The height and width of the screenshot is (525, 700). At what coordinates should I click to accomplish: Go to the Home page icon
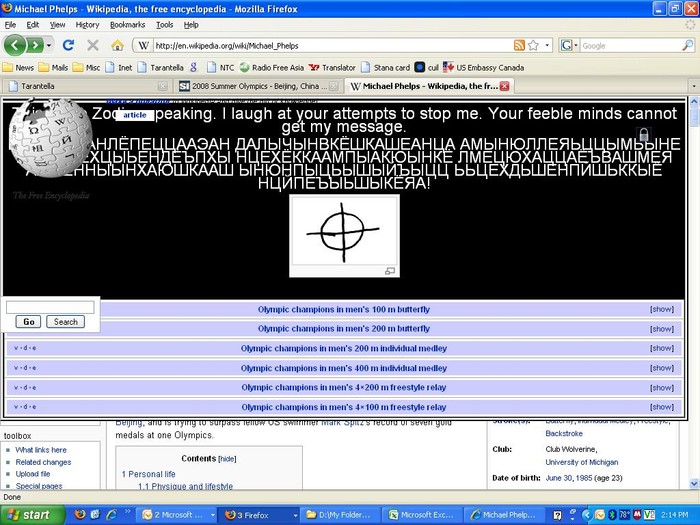(117, 45)
